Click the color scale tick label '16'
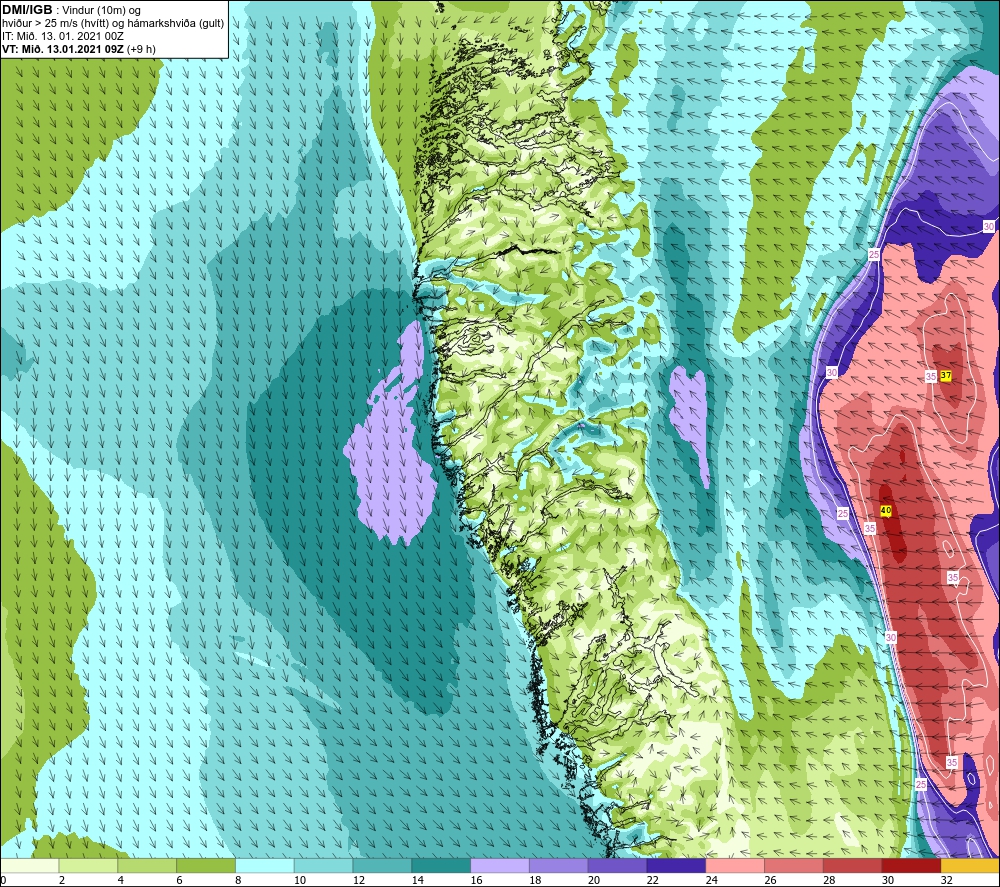Image resolution: width=1000 pixels, height=887 pixels. (476, 881)
